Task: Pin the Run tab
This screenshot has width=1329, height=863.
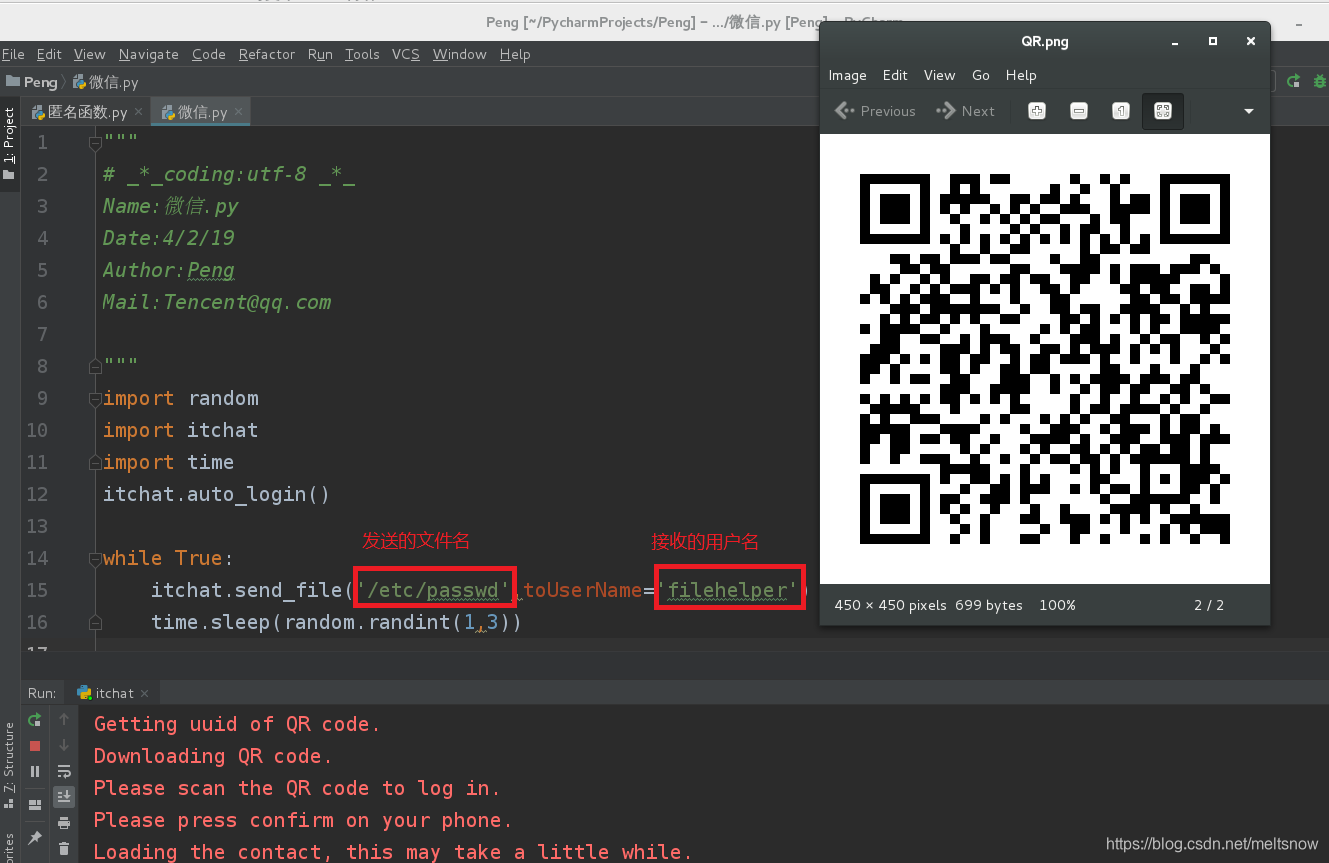Action: tap(35, 838)
